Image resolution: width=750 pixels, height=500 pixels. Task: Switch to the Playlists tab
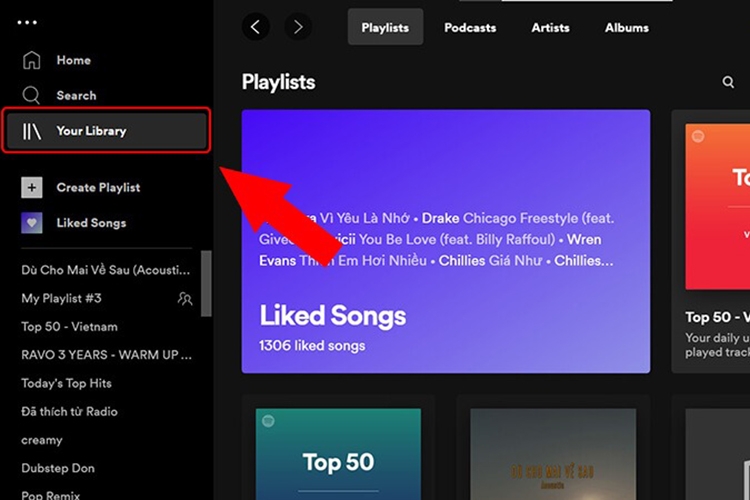[385, 27]
